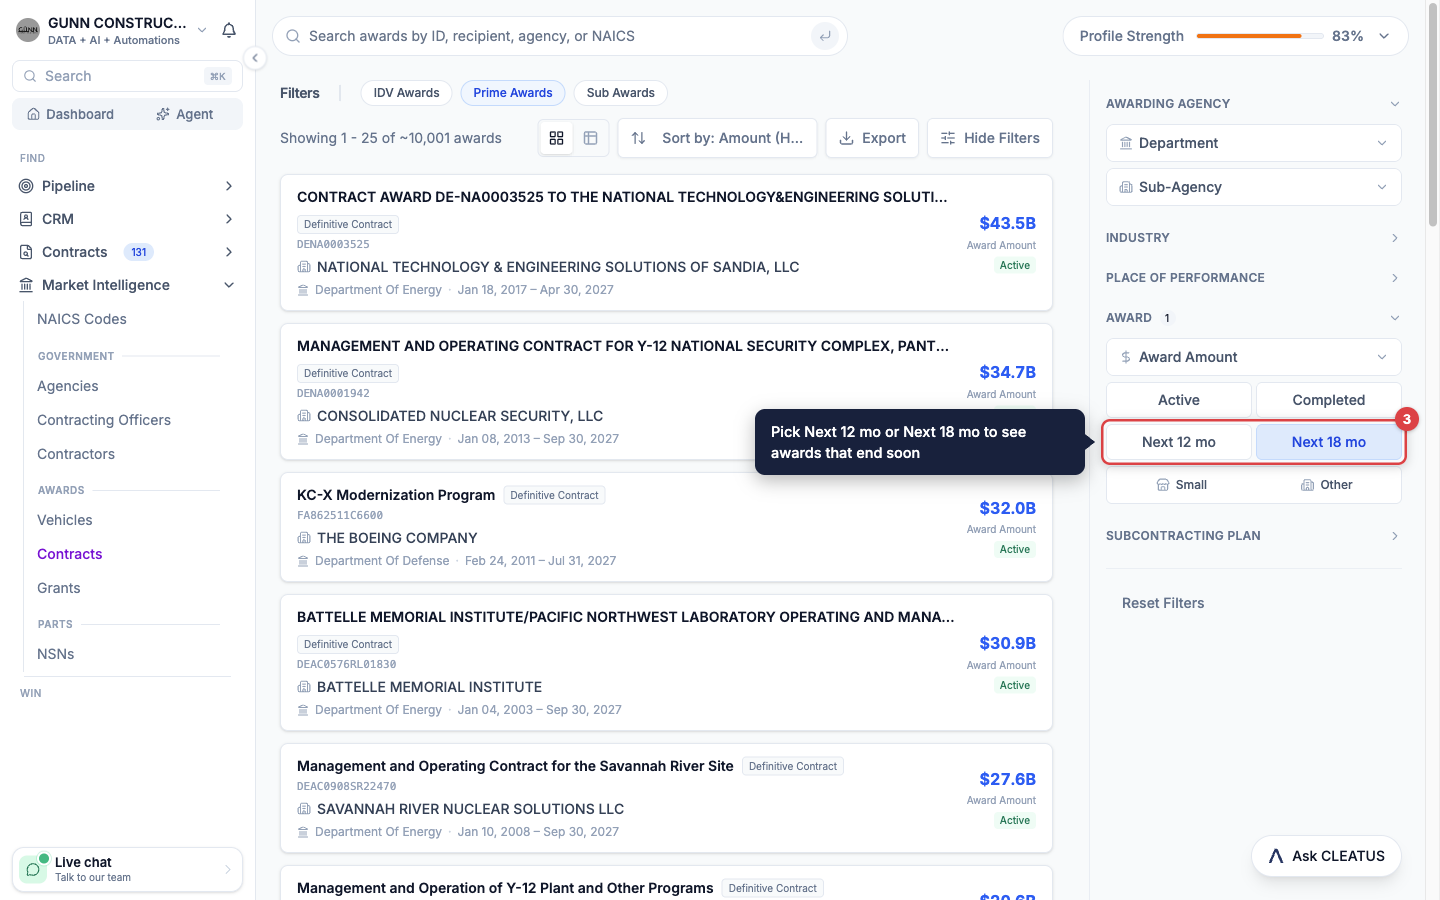
Task: Open the Ask CLEATUS assistant
Action: 1326,856
